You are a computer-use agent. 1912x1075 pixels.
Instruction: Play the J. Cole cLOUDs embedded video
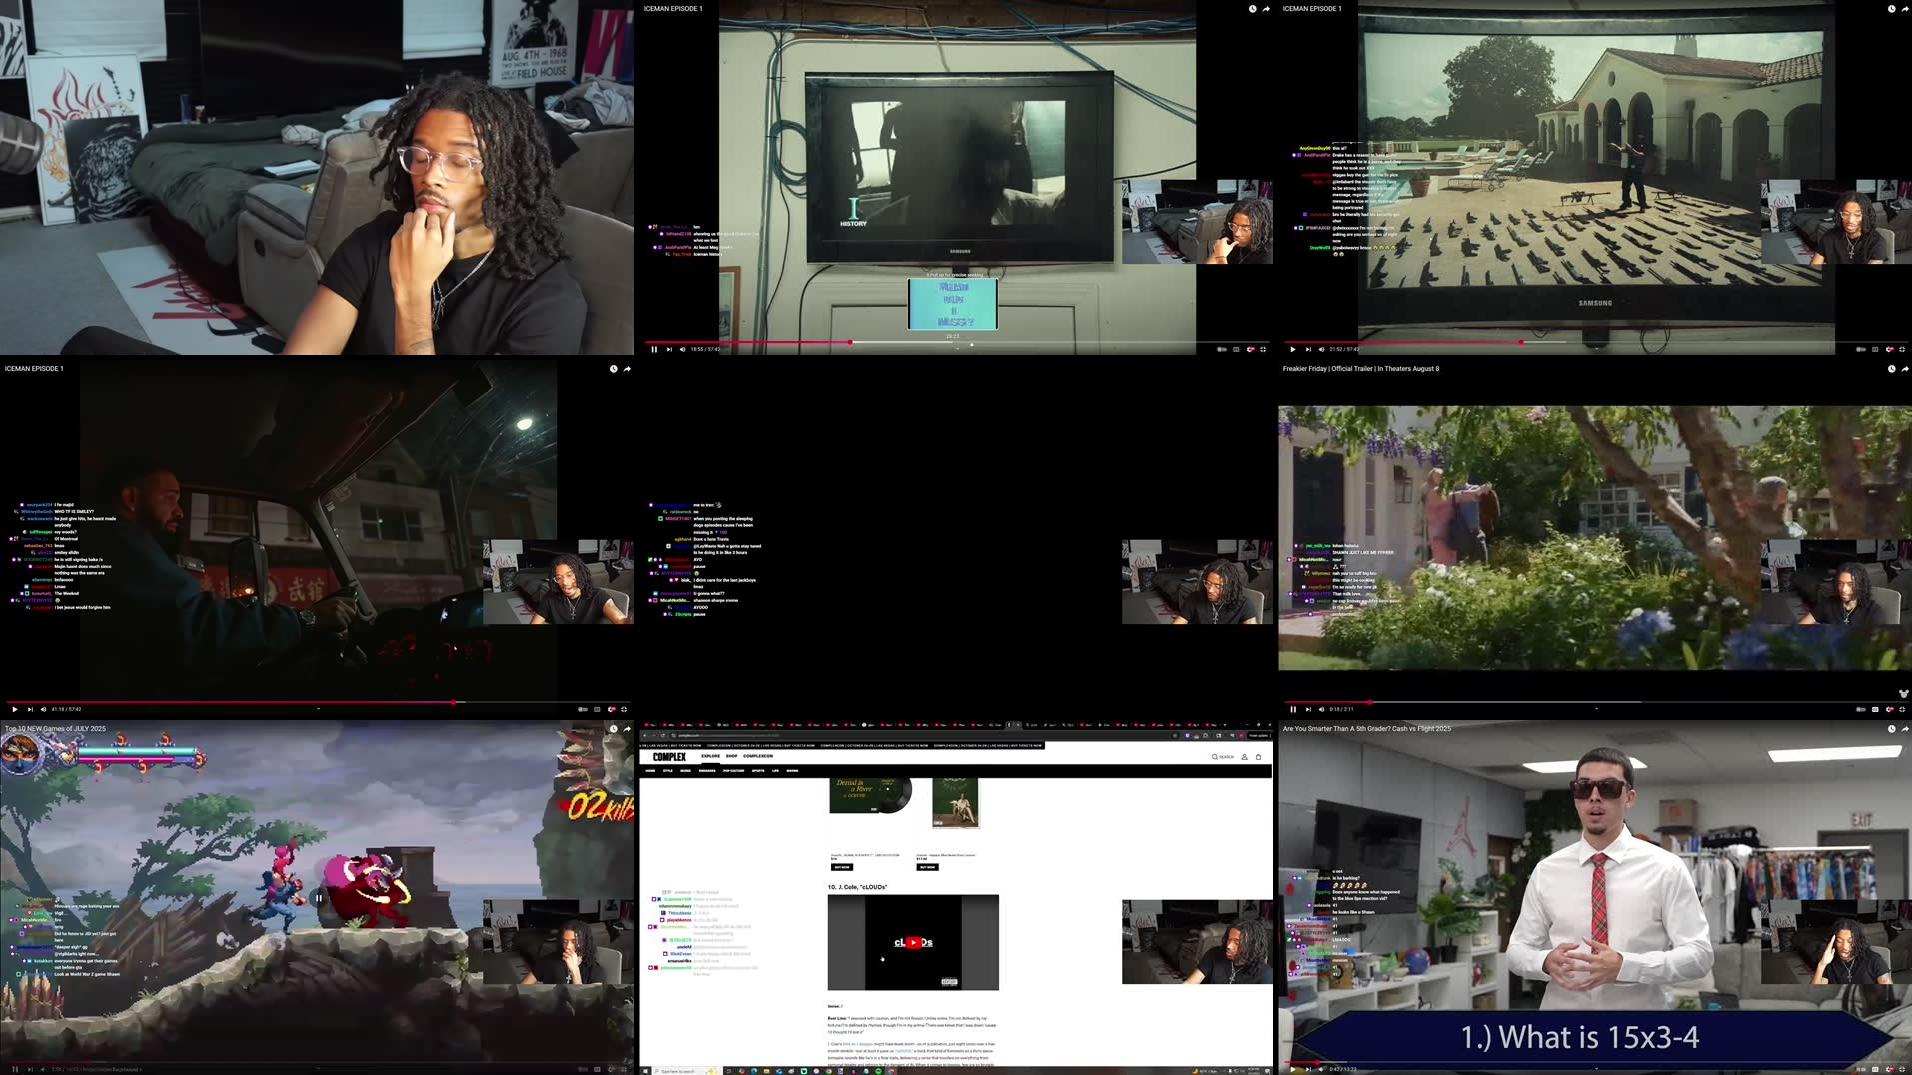pyautogui.click(x=913, y=942)
